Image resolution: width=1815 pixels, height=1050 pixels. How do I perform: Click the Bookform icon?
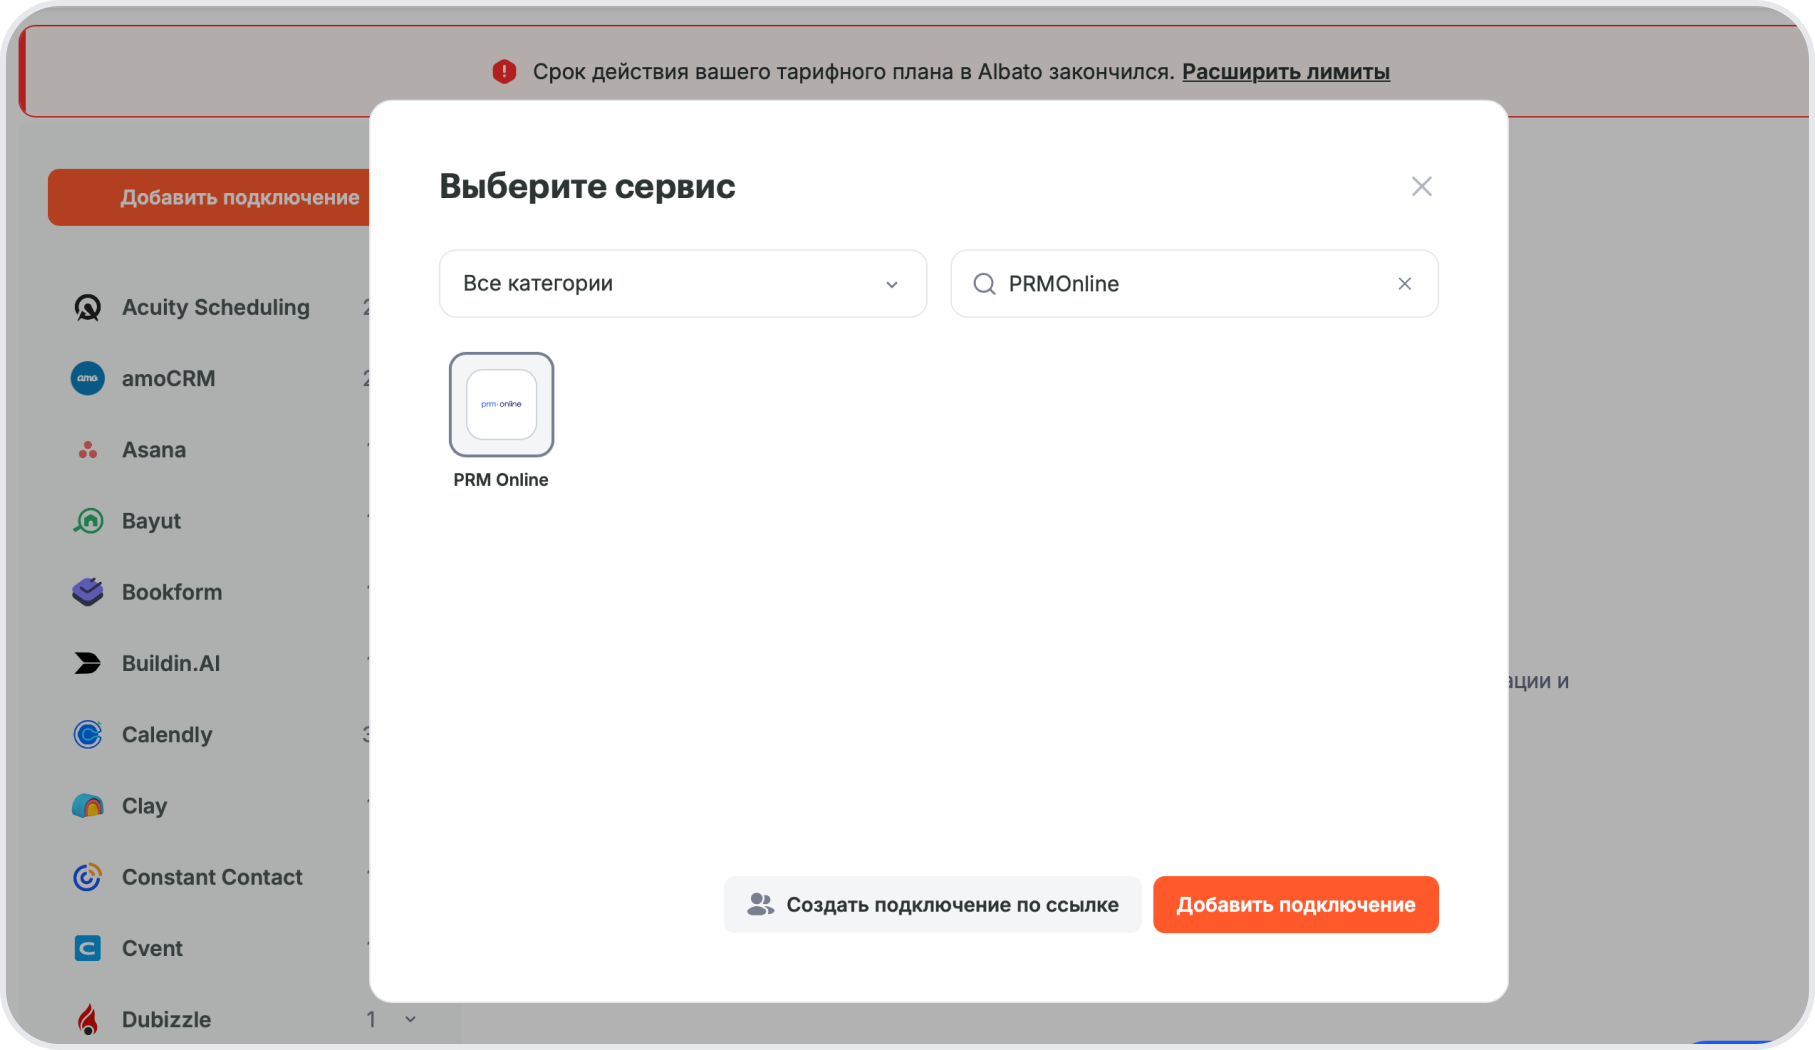coord(88,592)
